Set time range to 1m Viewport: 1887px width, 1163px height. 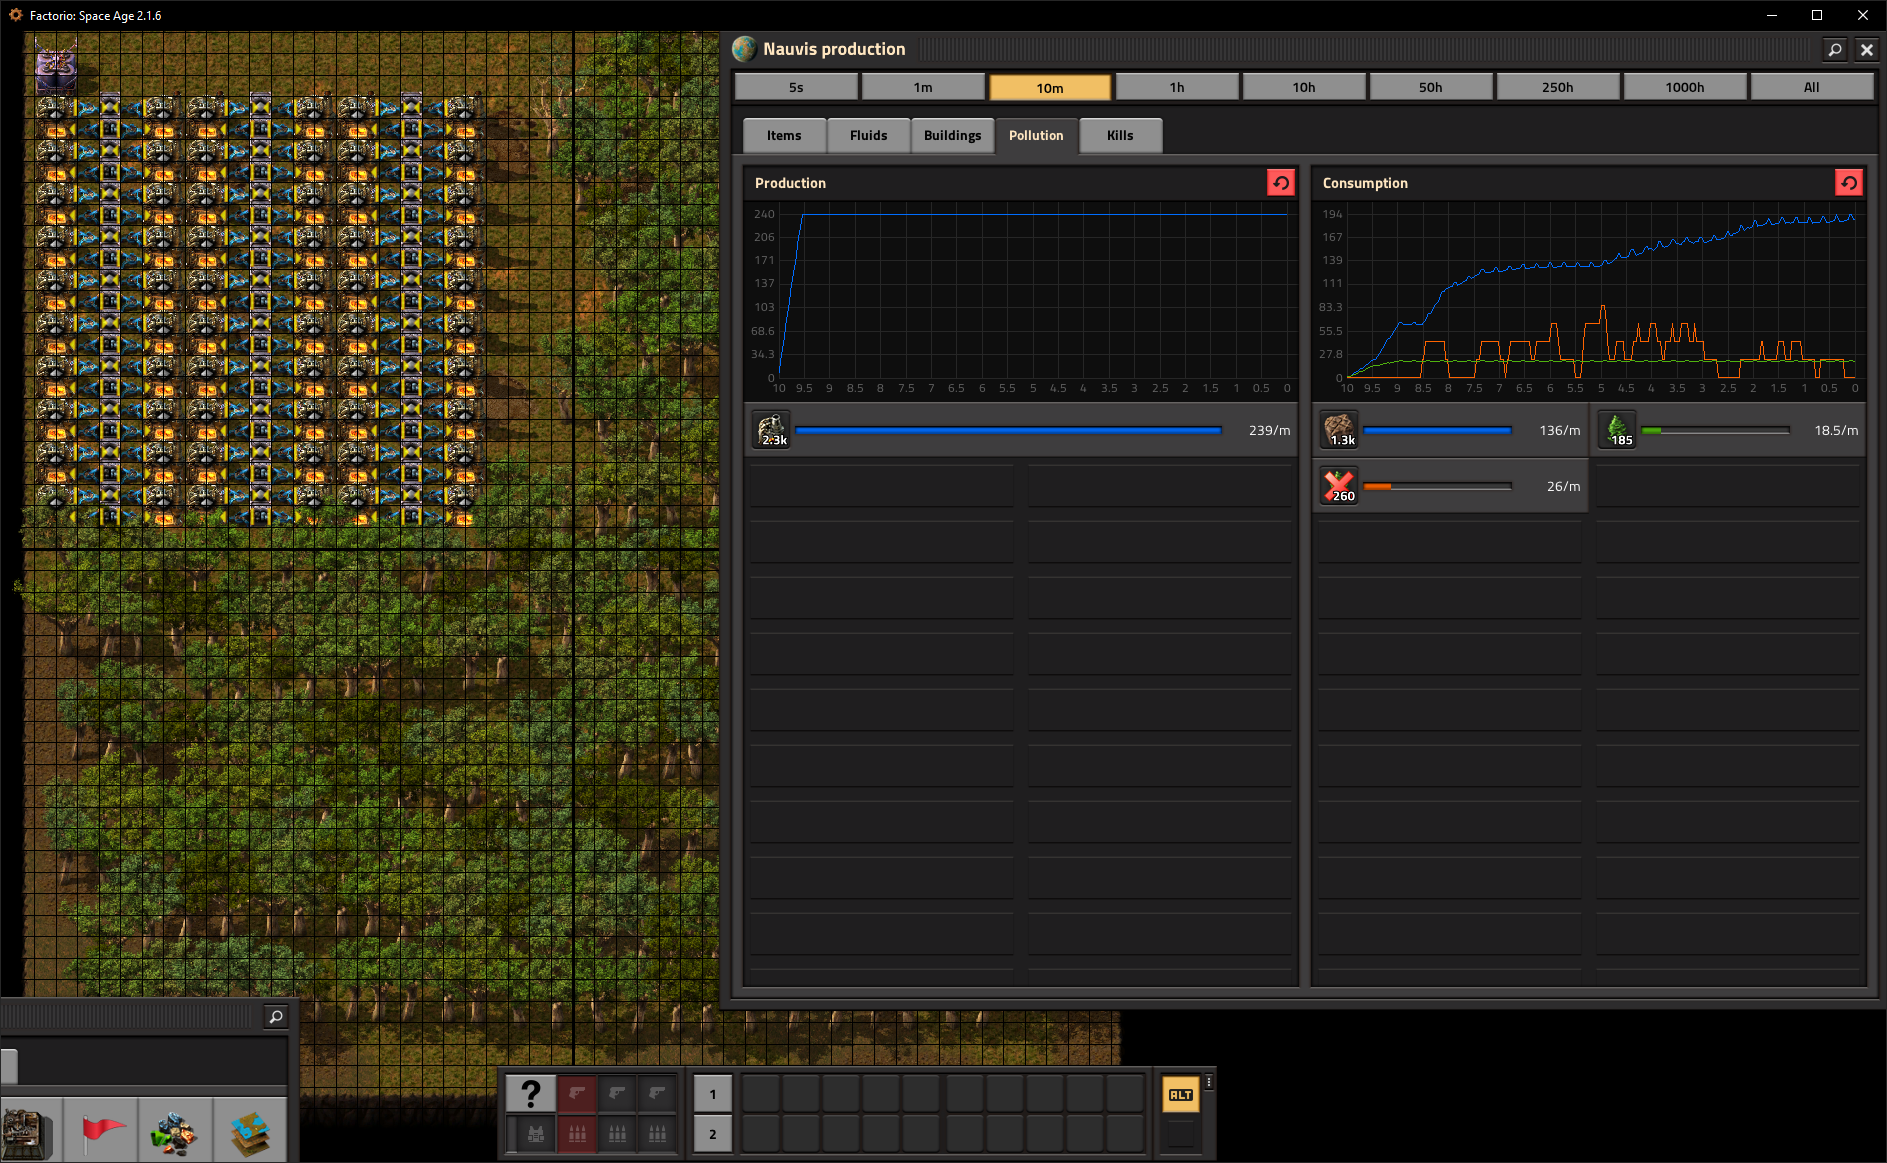[x=923, y=87]
